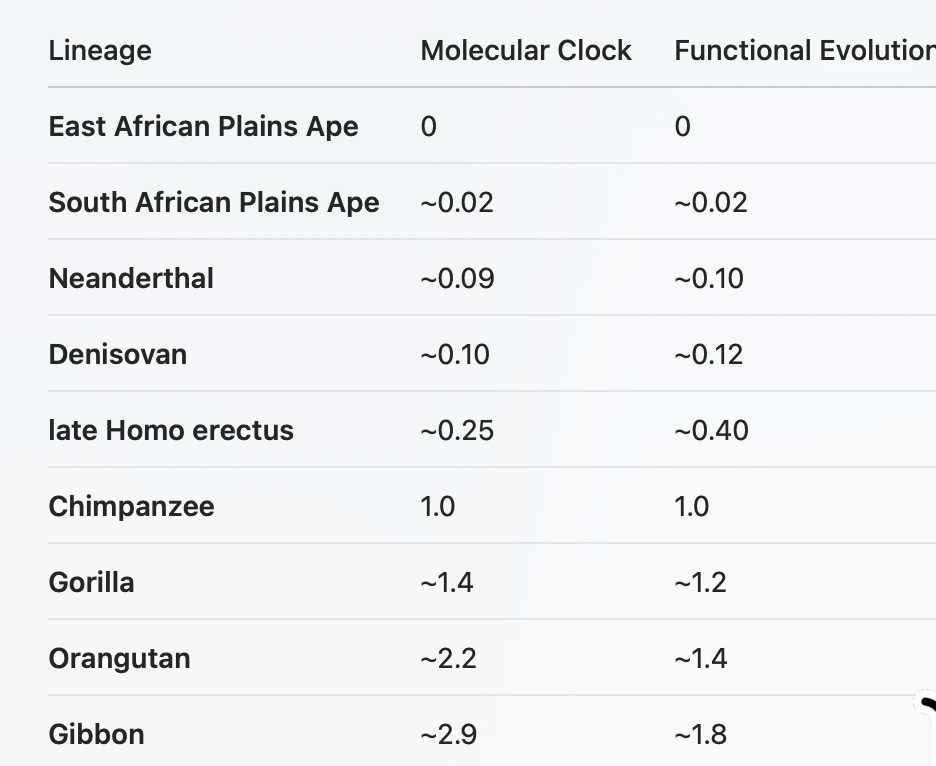
Task: Select the South African Plains Ape row label
Action: point(214,202)
